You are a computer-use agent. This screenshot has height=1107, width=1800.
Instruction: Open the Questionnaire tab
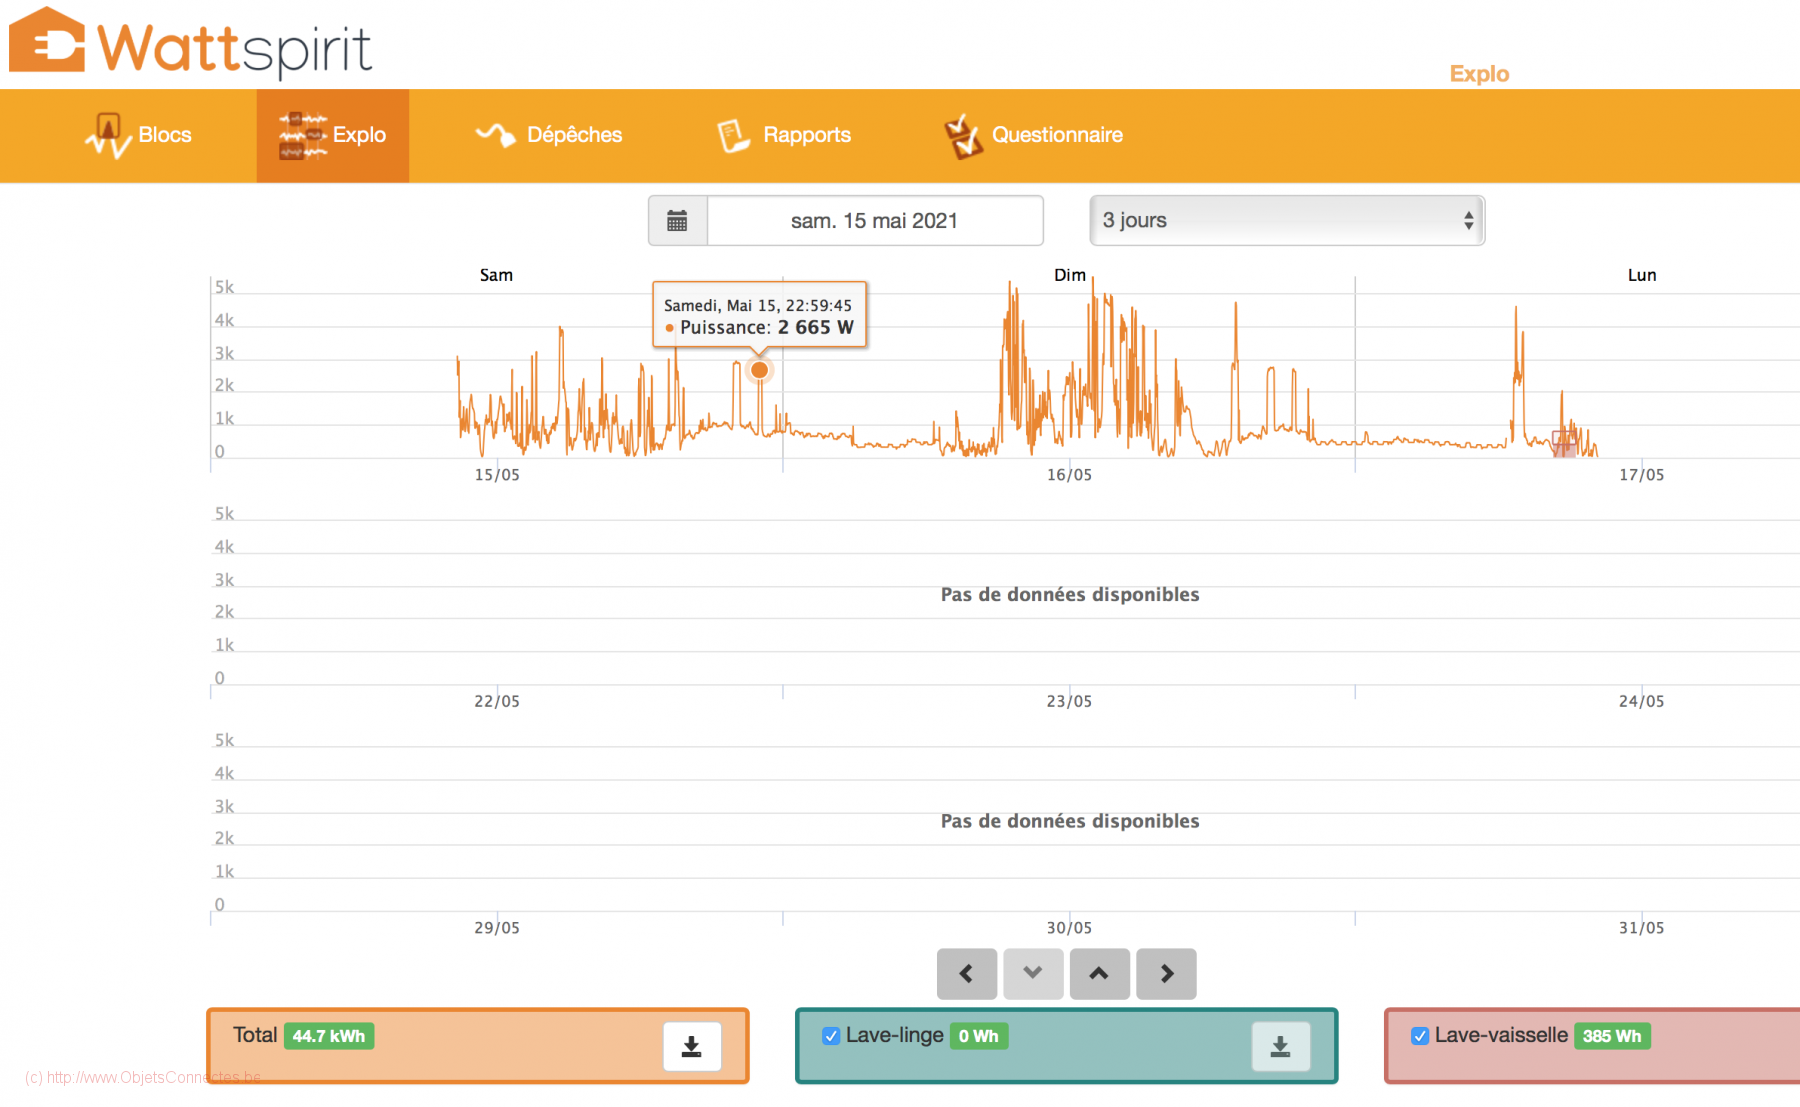[x=1034, y=135]
